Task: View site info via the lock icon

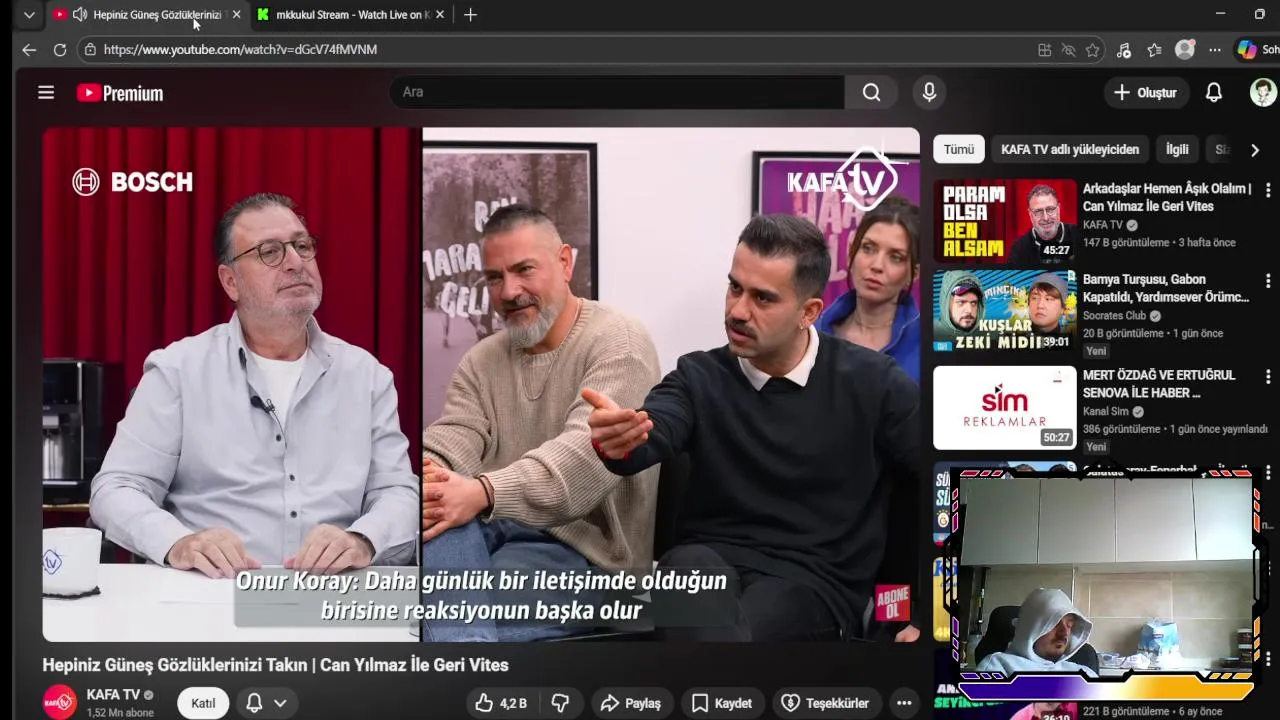Action: coord(90,49)
